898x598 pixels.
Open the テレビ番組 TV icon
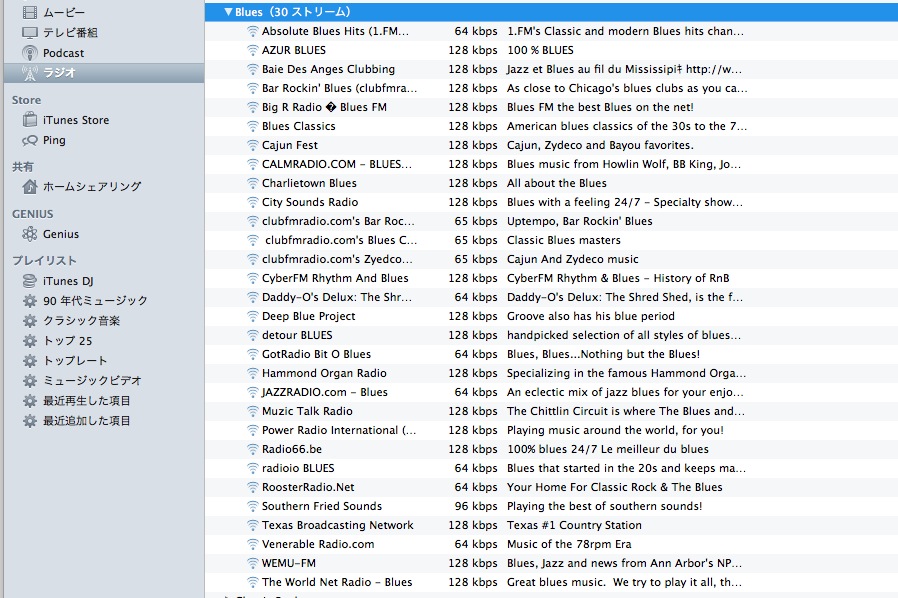pos(30,33)
